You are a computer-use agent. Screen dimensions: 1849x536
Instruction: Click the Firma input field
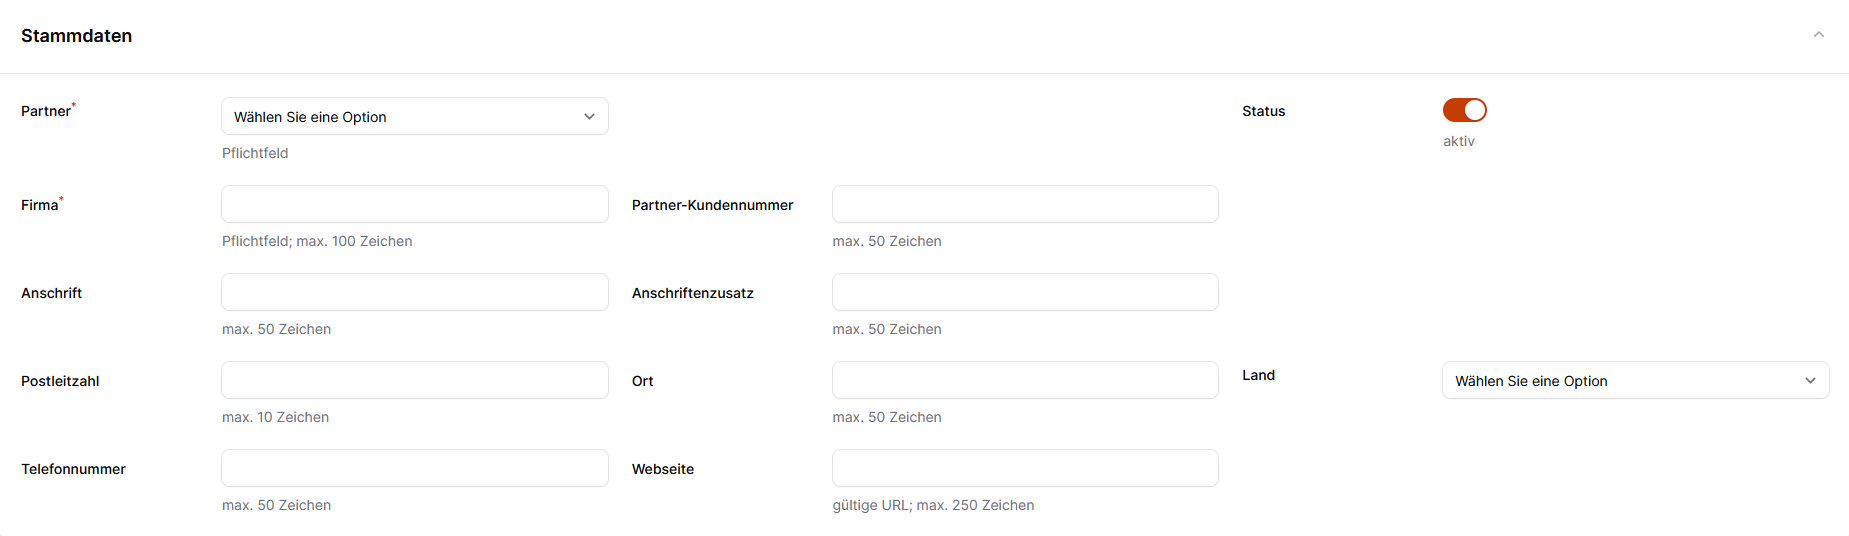414,204
